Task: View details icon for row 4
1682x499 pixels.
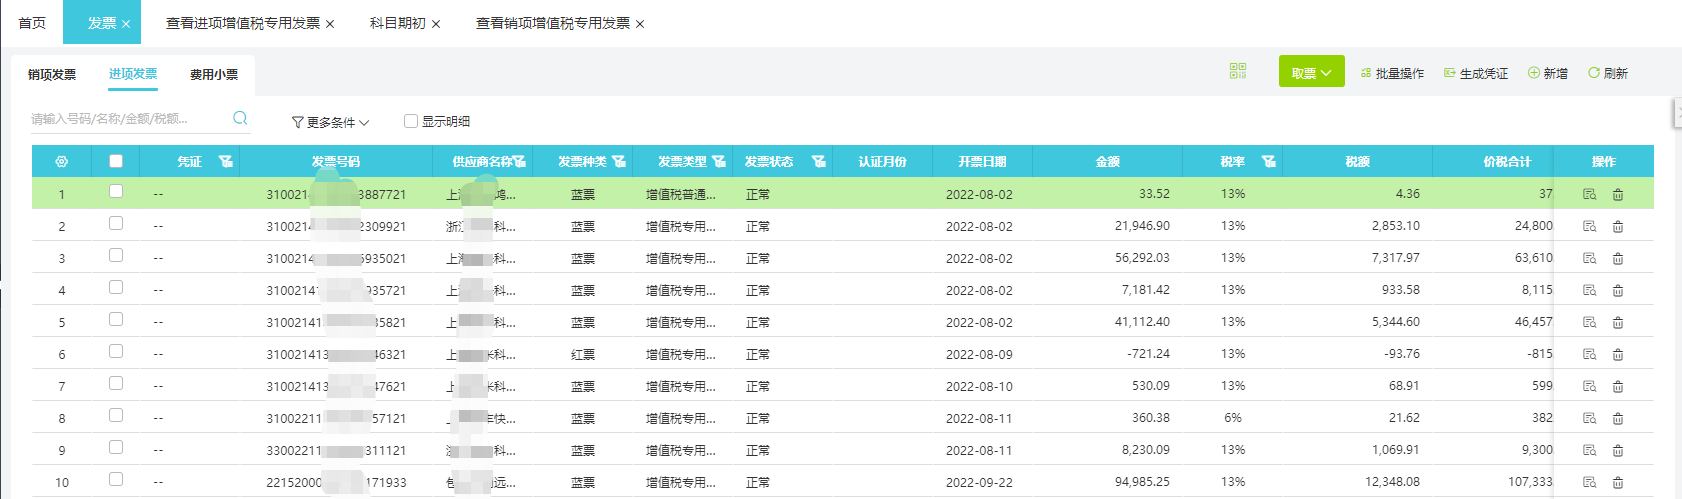Action: [x=1590, y=290]
